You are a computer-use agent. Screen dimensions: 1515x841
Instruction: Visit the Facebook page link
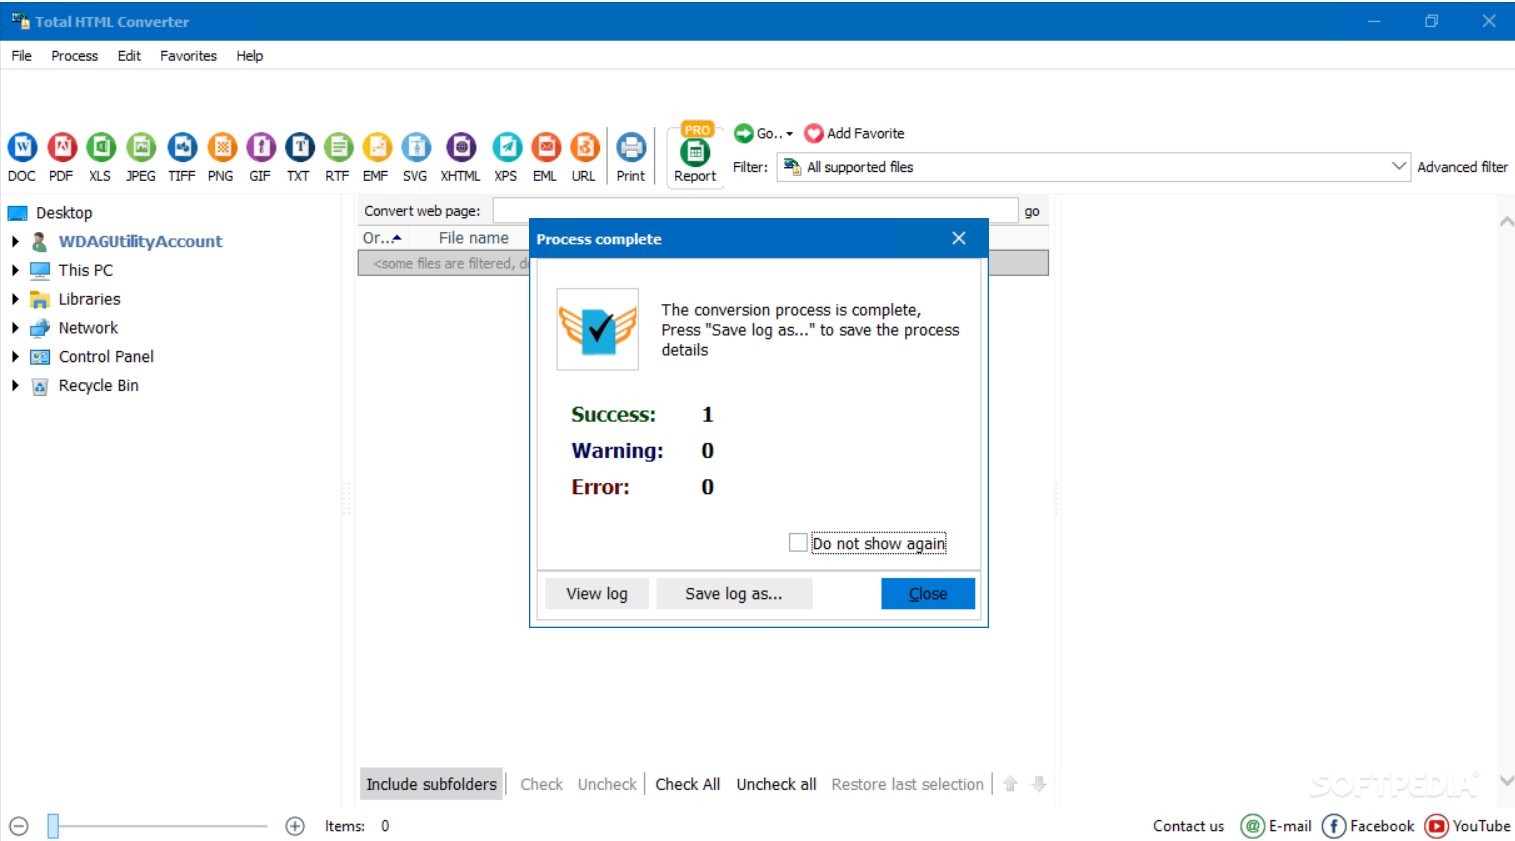(x=1368, y=826)
